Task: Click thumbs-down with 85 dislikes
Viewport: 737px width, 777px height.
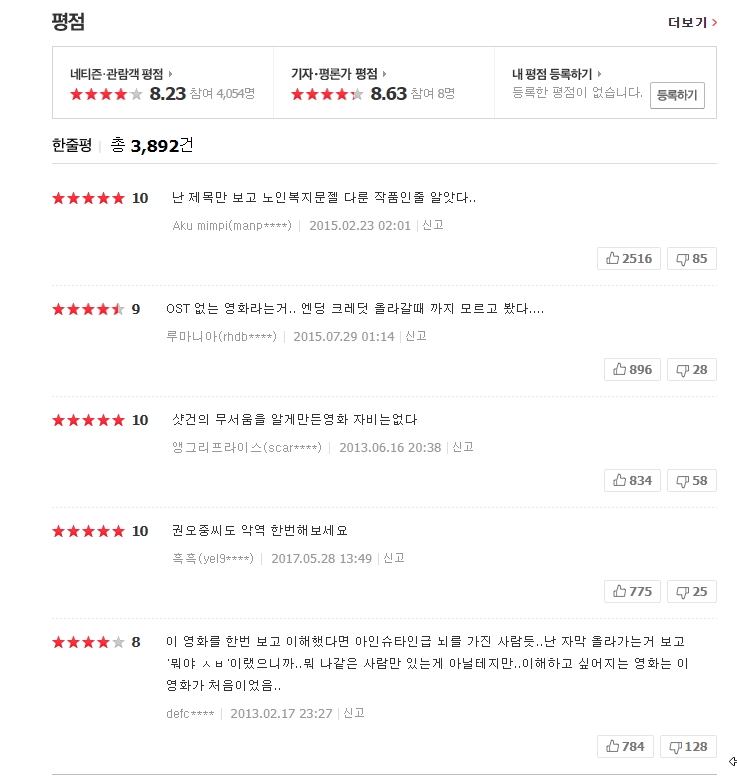Action: pyautogui.click(x=691, y=258)
